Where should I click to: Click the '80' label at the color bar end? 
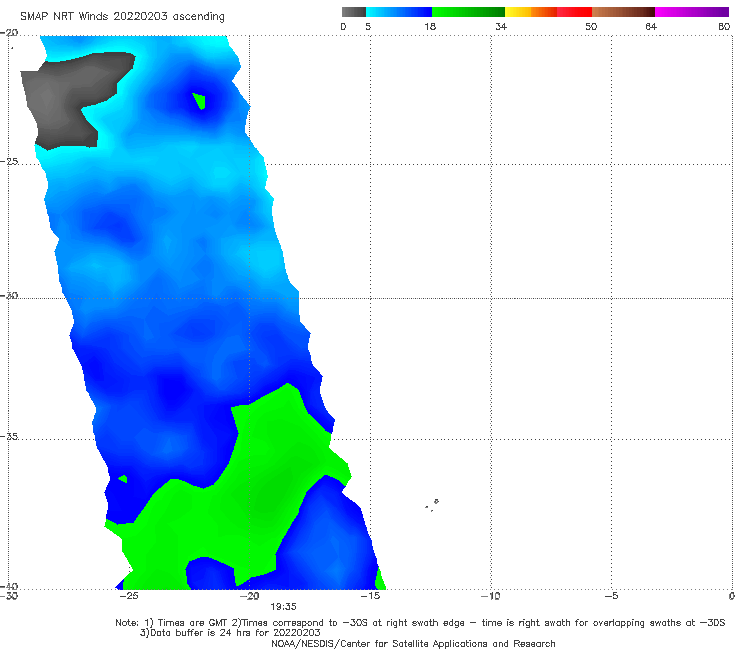[724, 26]
